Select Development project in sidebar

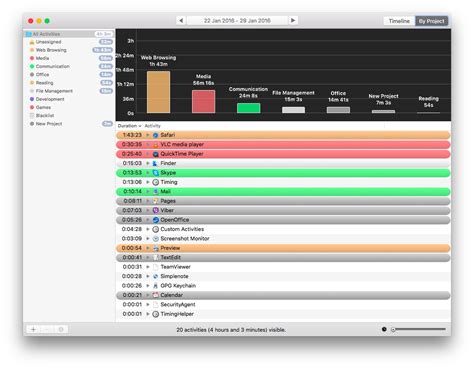click(x=69, y=99)
